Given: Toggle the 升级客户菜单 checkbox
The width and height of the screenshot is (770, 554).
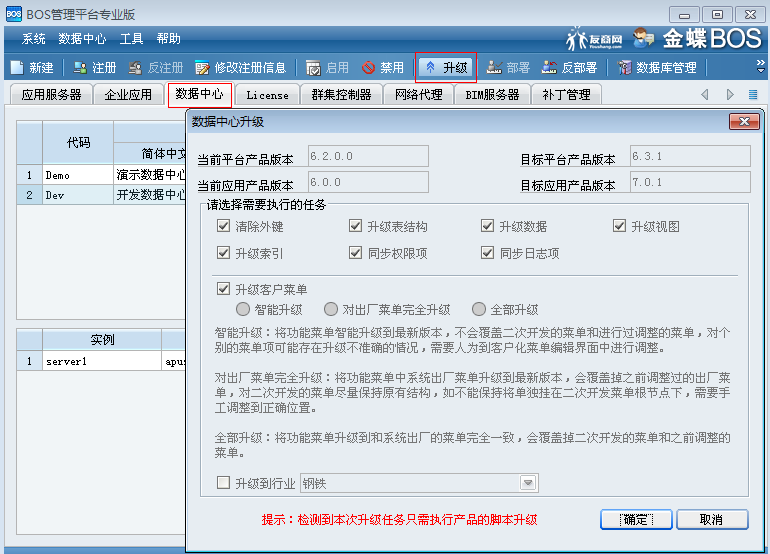Looking at the screenshot, I should (223, 289).
